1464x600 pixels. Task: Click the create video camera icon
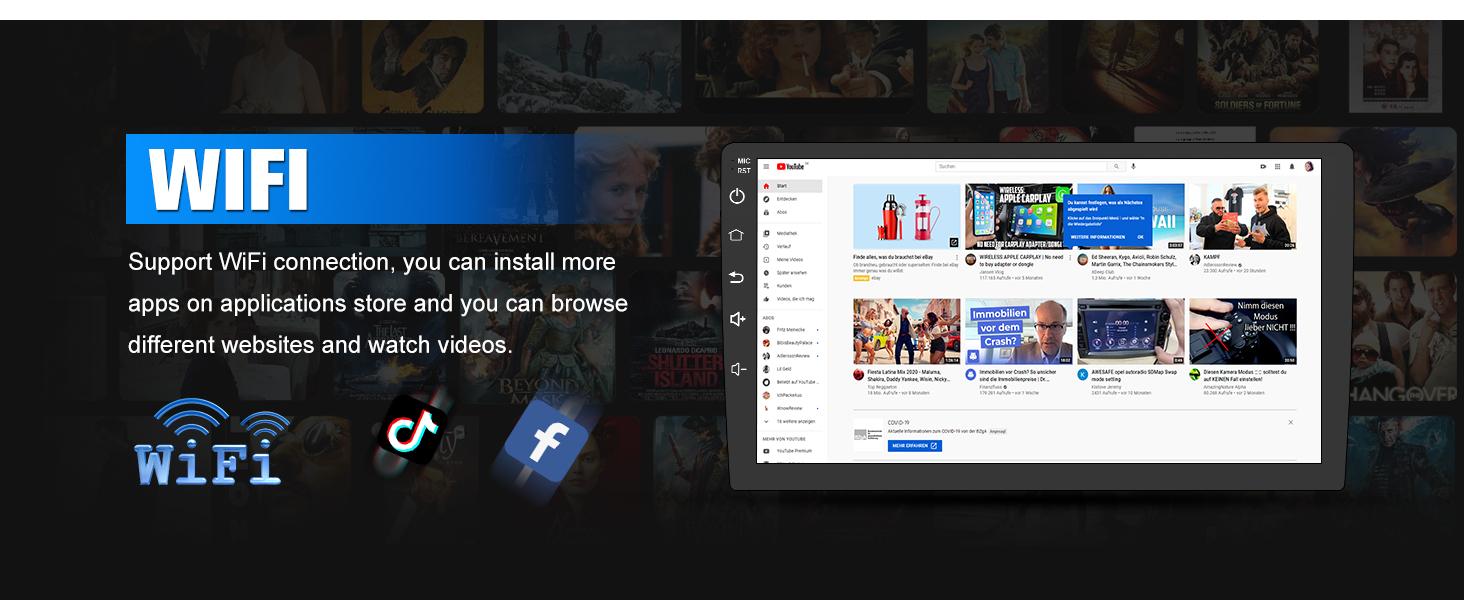tap(1263, 166)
